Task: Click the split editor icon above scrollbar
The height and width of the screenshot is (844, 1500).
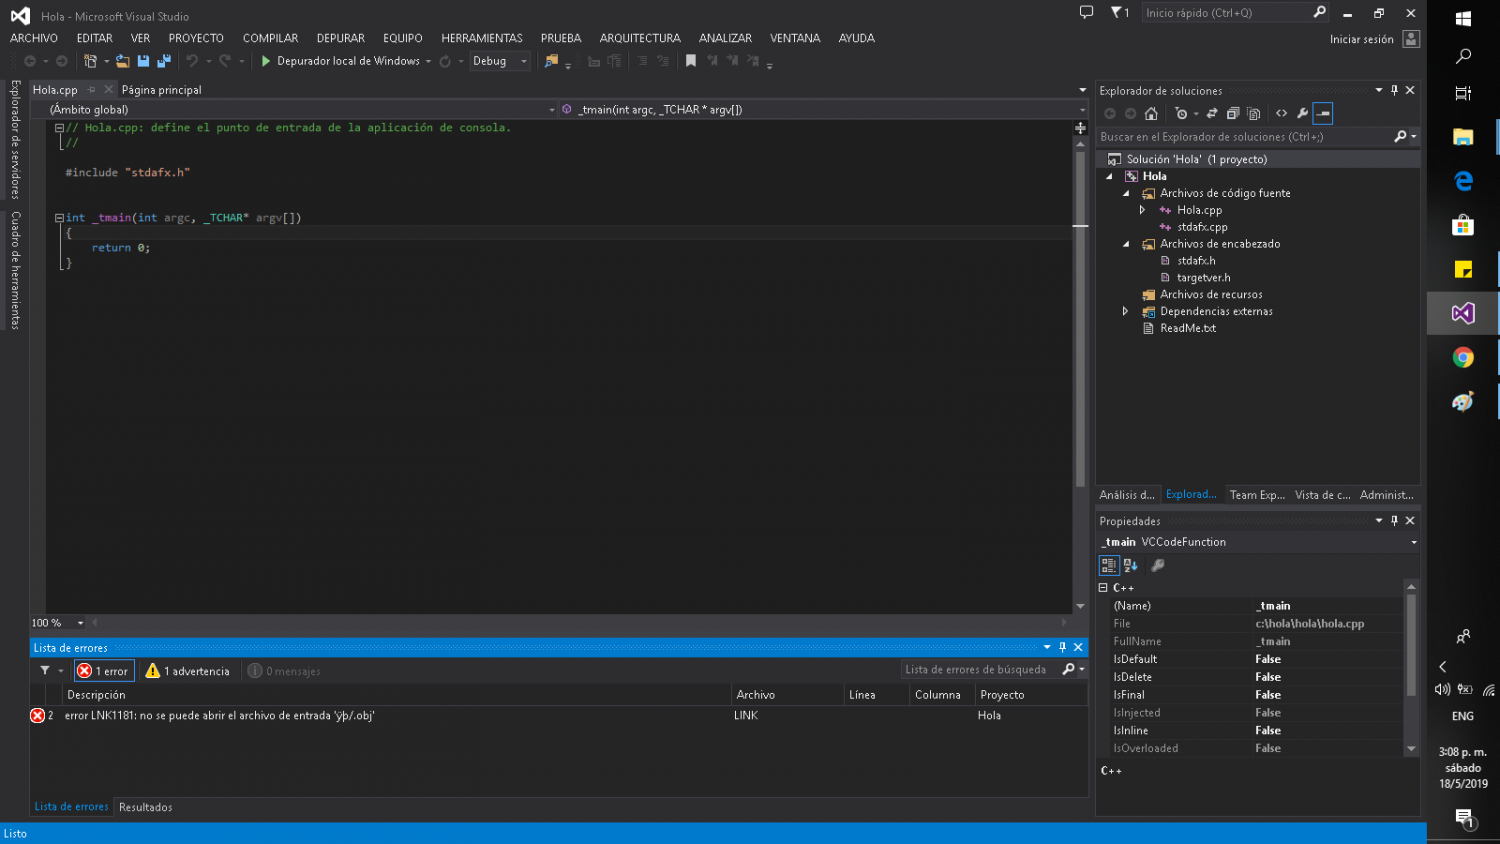Action: tap(1080, 128)
